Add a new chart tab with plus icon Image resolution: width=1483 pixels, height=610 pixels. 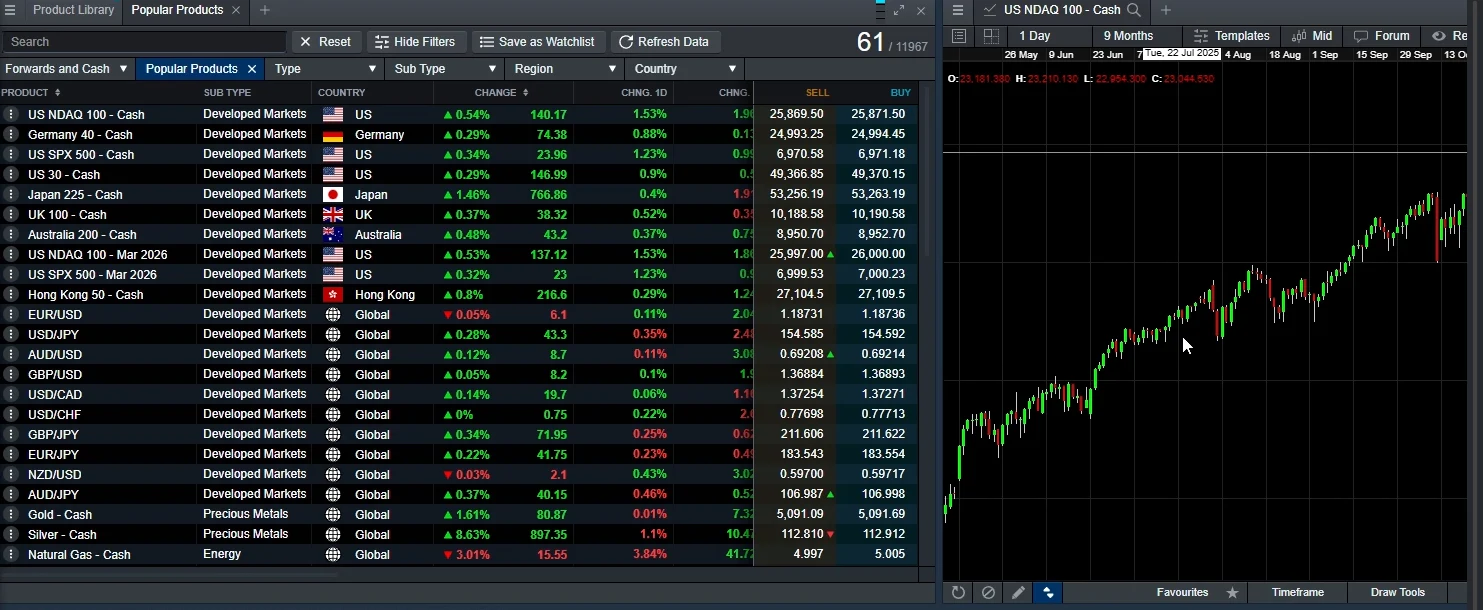(x=1165, y=10)
